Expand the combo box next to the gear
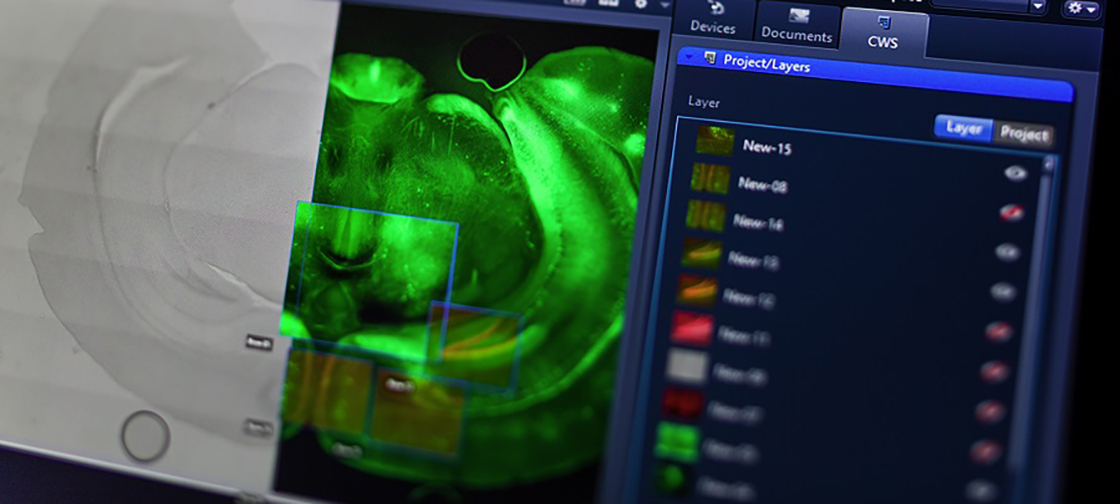 pyautogui.click(x=1037, y=7)
